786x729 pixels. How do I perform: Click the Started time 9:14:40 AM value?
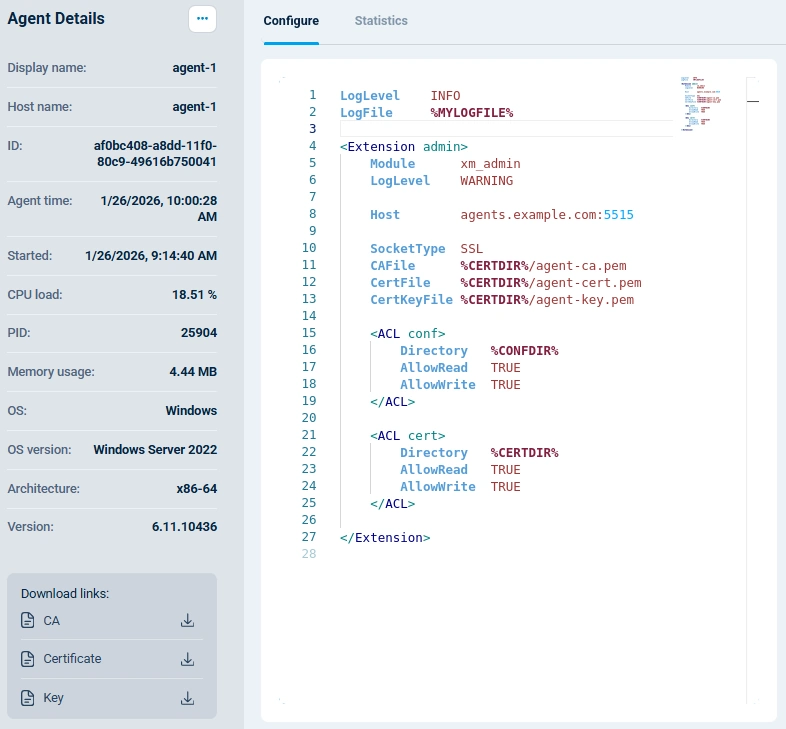tap(151, 256)
